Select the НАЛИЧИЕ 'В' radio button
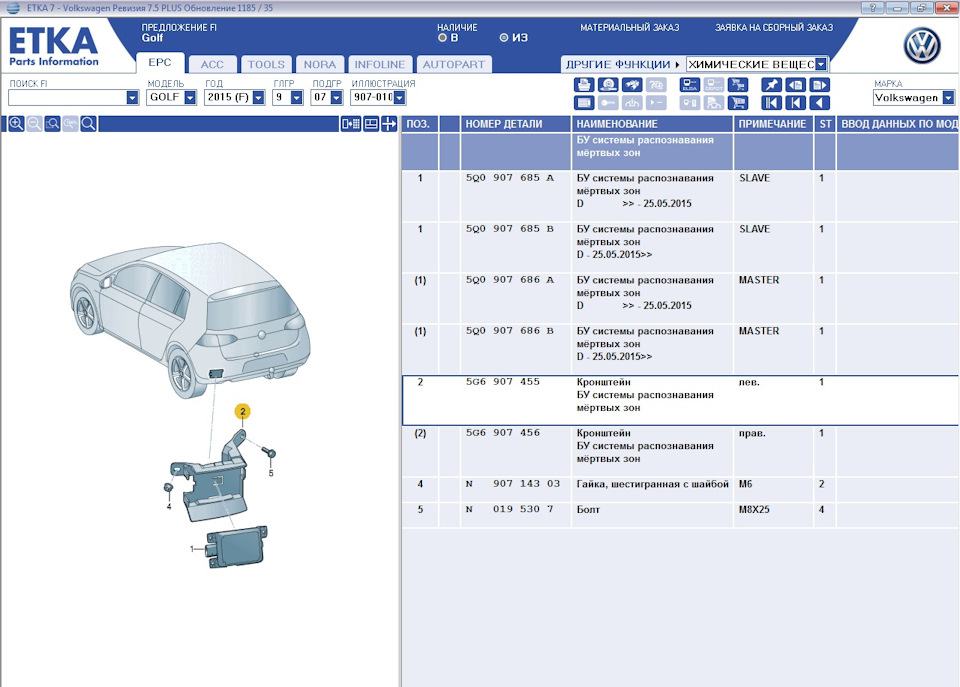The height and width of the screenshot is (687, 960). (x=442, y=38)
